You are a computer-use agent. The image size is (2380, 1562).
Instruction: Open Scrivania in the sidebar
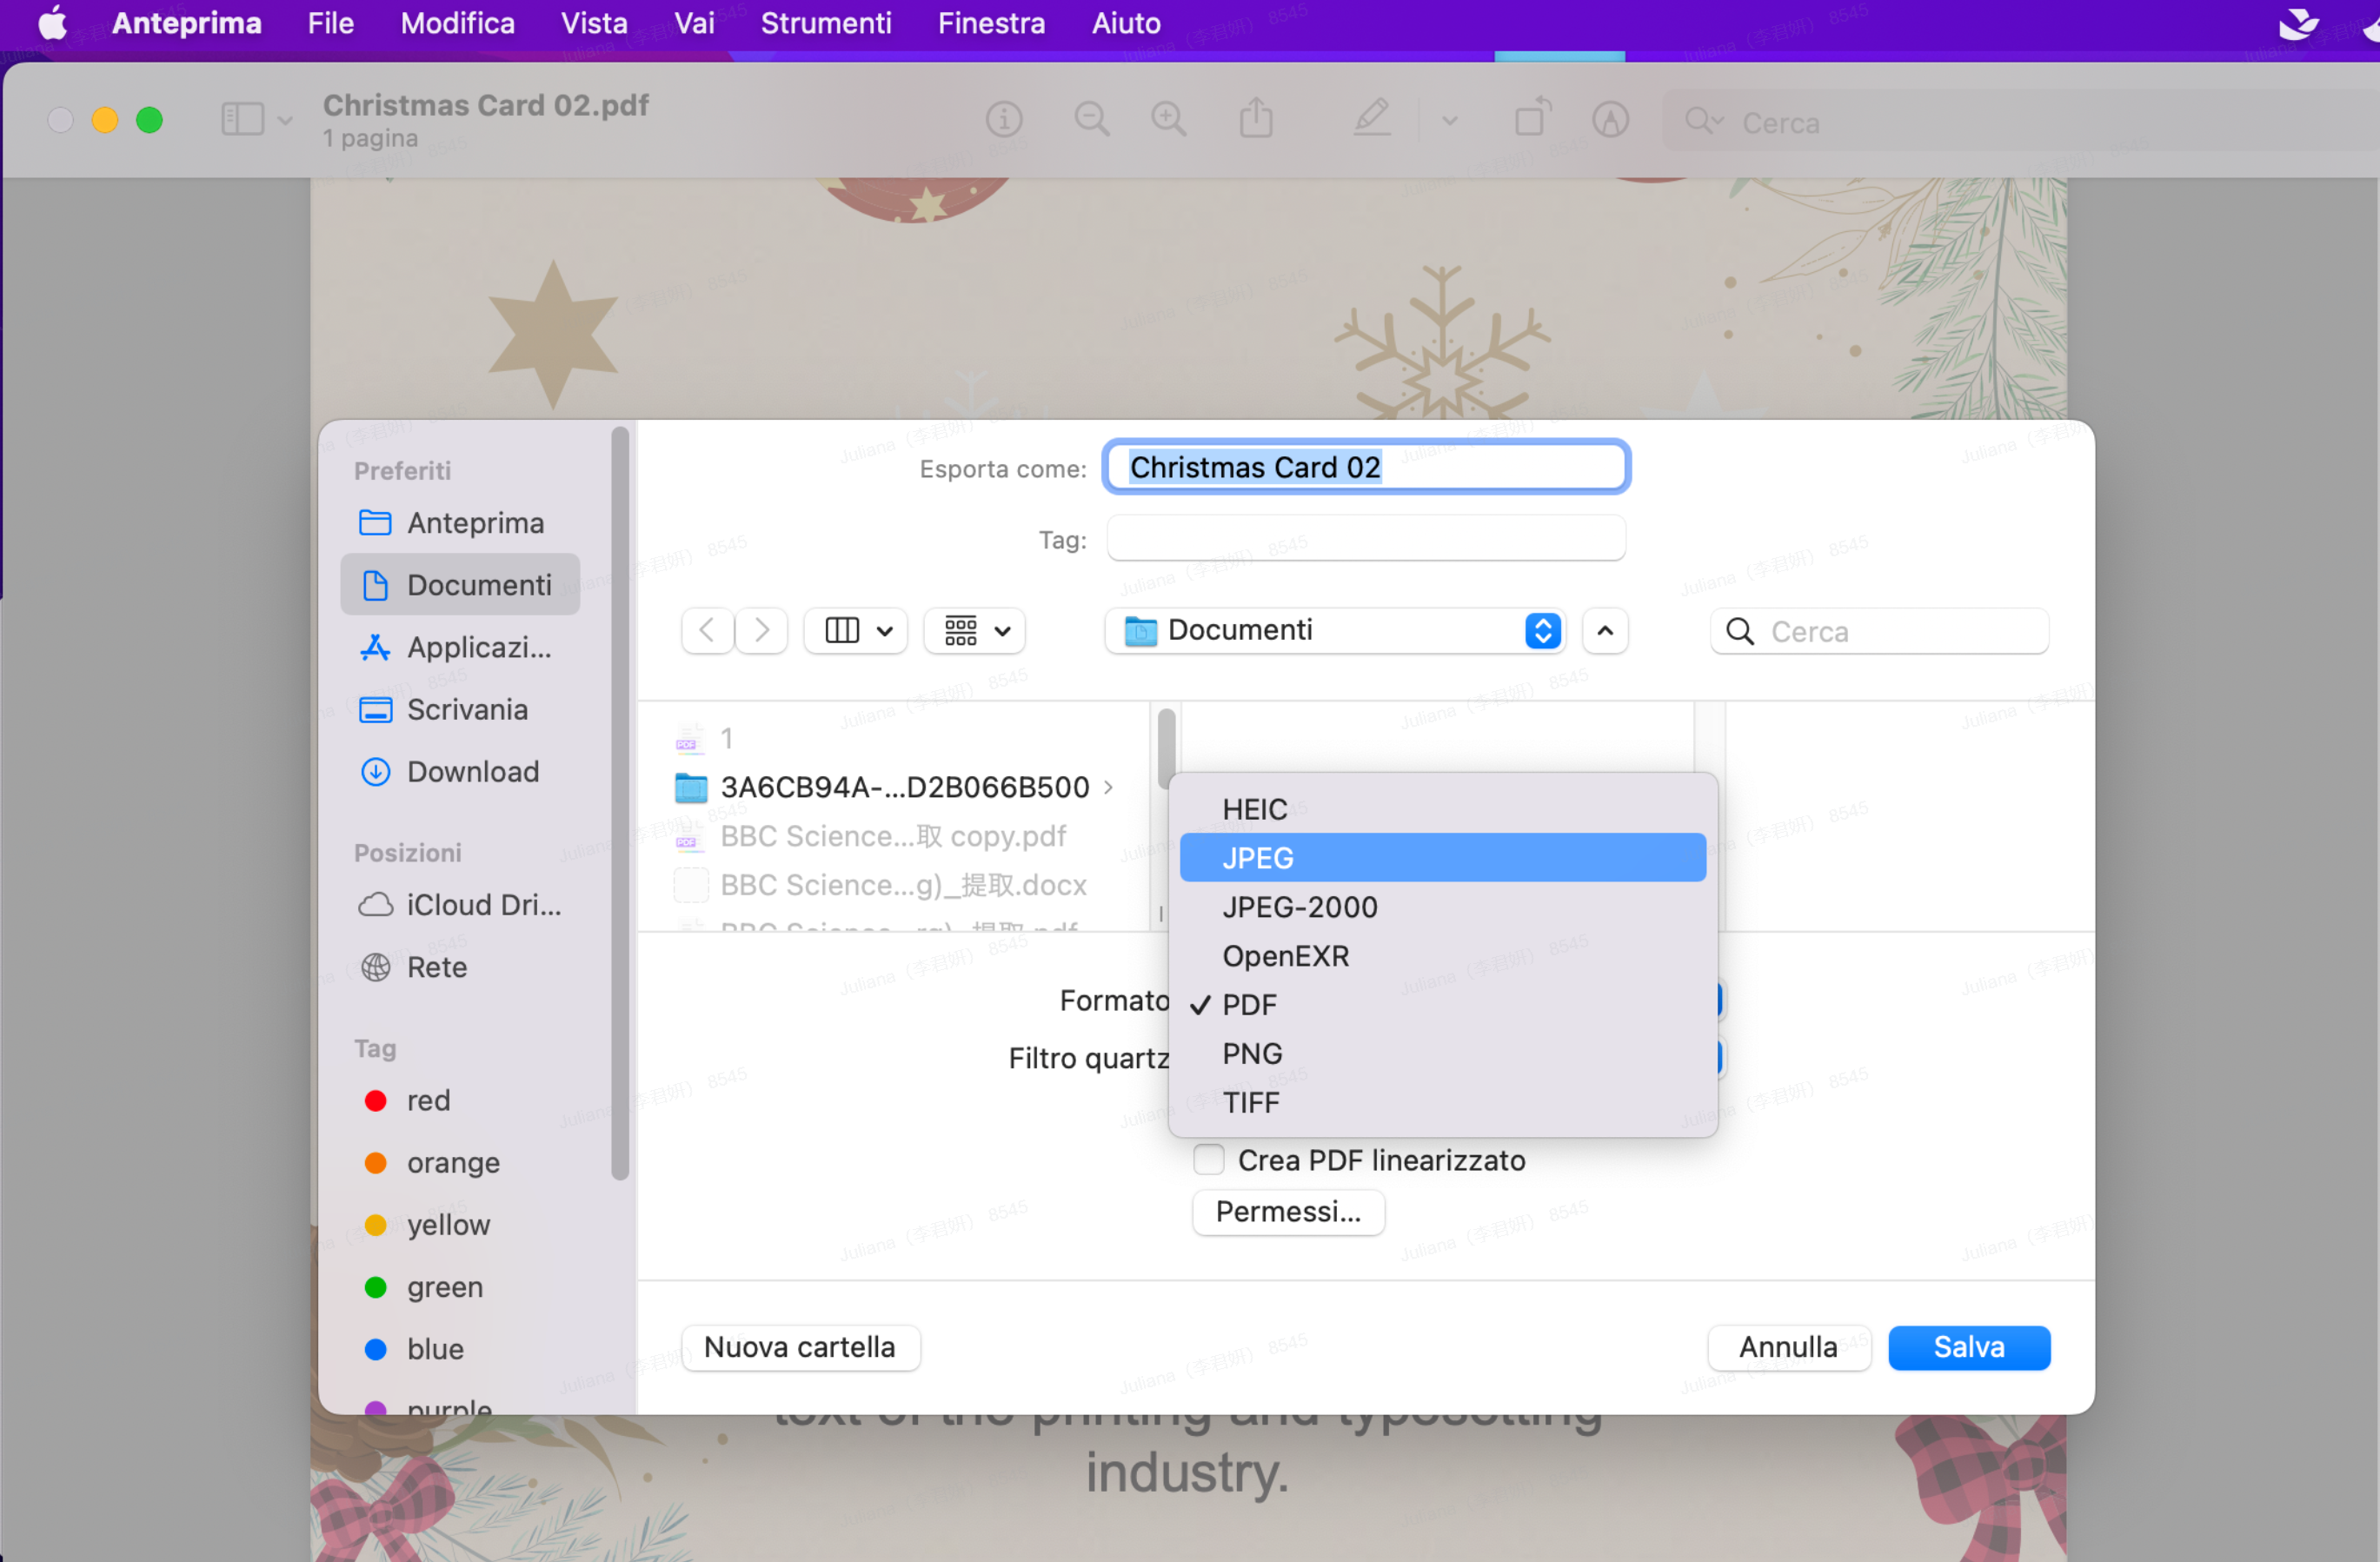pyautogui.click(x=460, y=709)
